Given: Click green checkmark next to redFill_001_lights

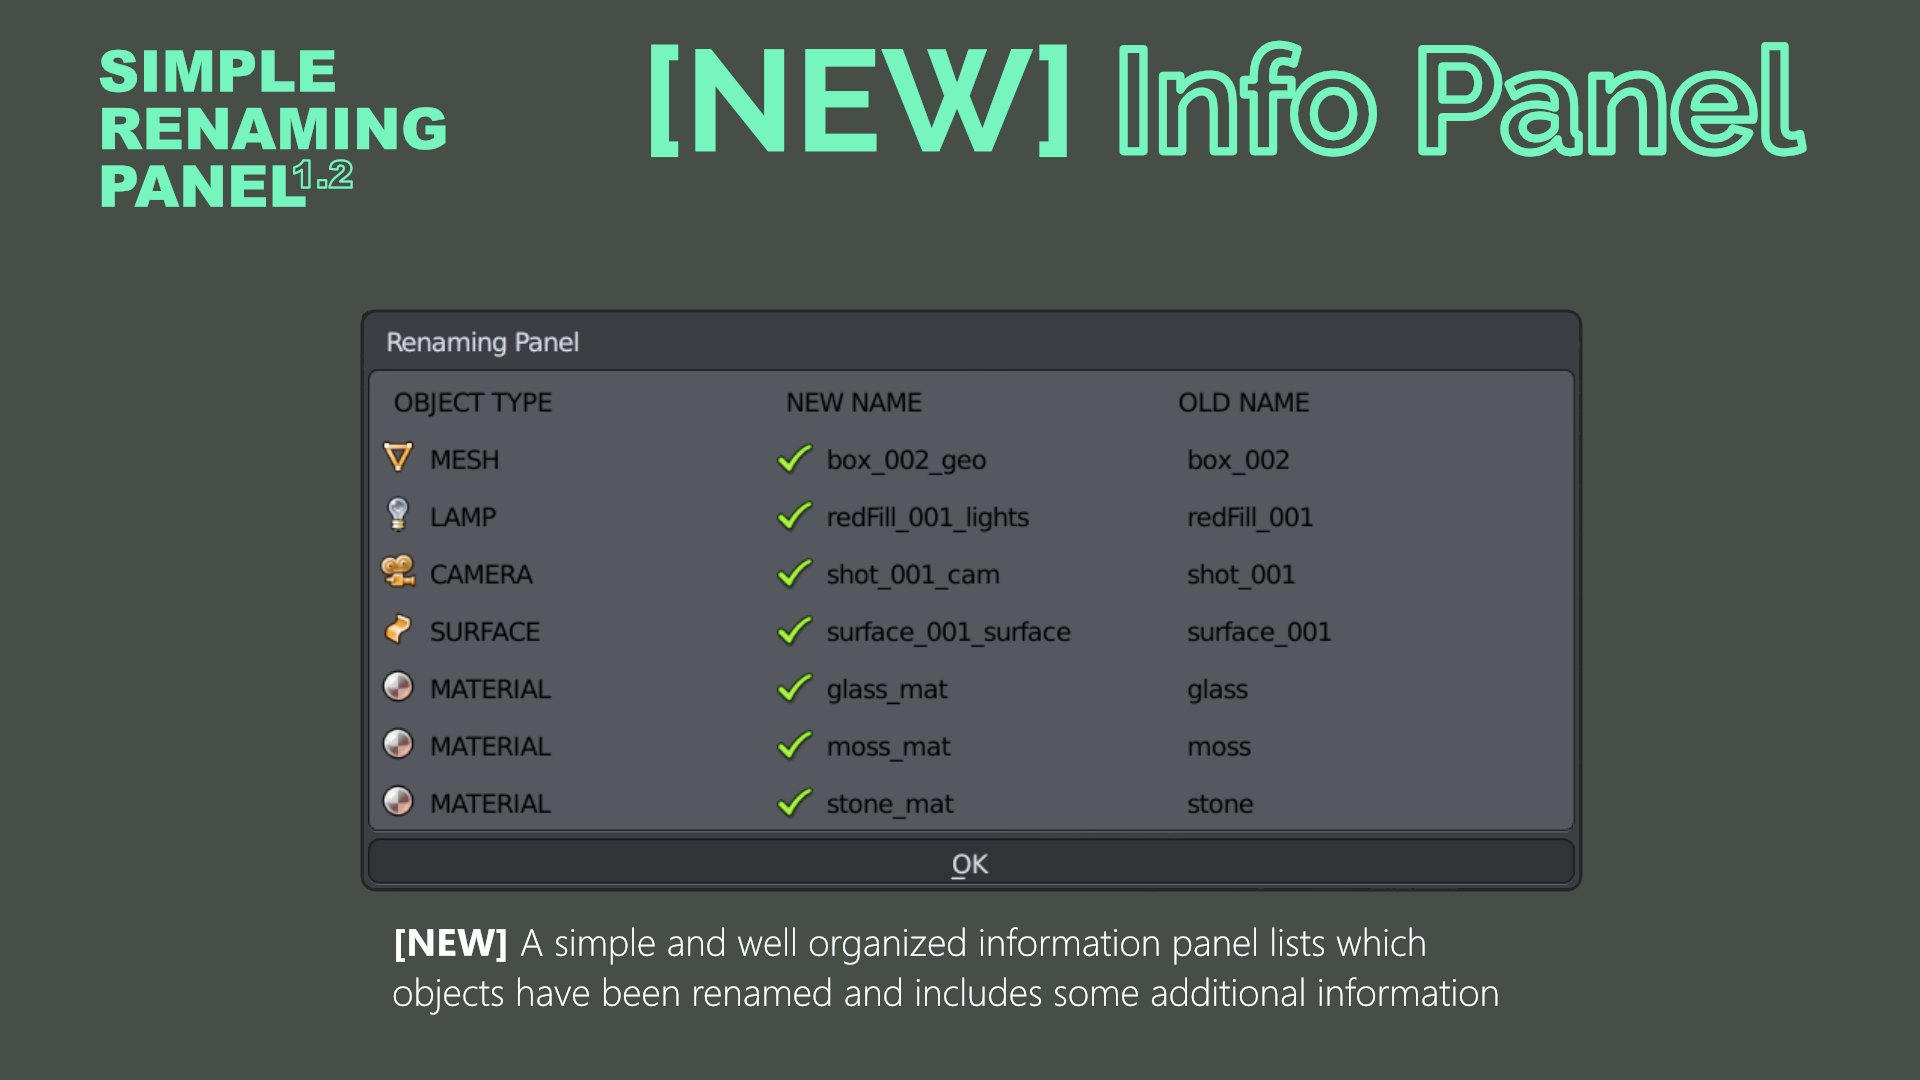Looking at the screenshot, I should [794, 516].
